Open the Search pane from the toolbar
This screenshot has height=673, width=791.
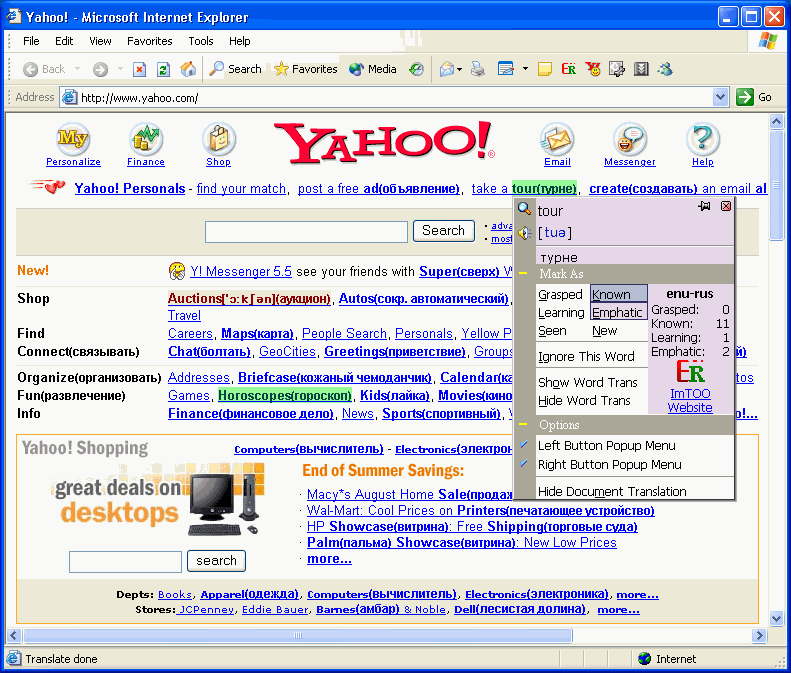[x=235, y=69]
